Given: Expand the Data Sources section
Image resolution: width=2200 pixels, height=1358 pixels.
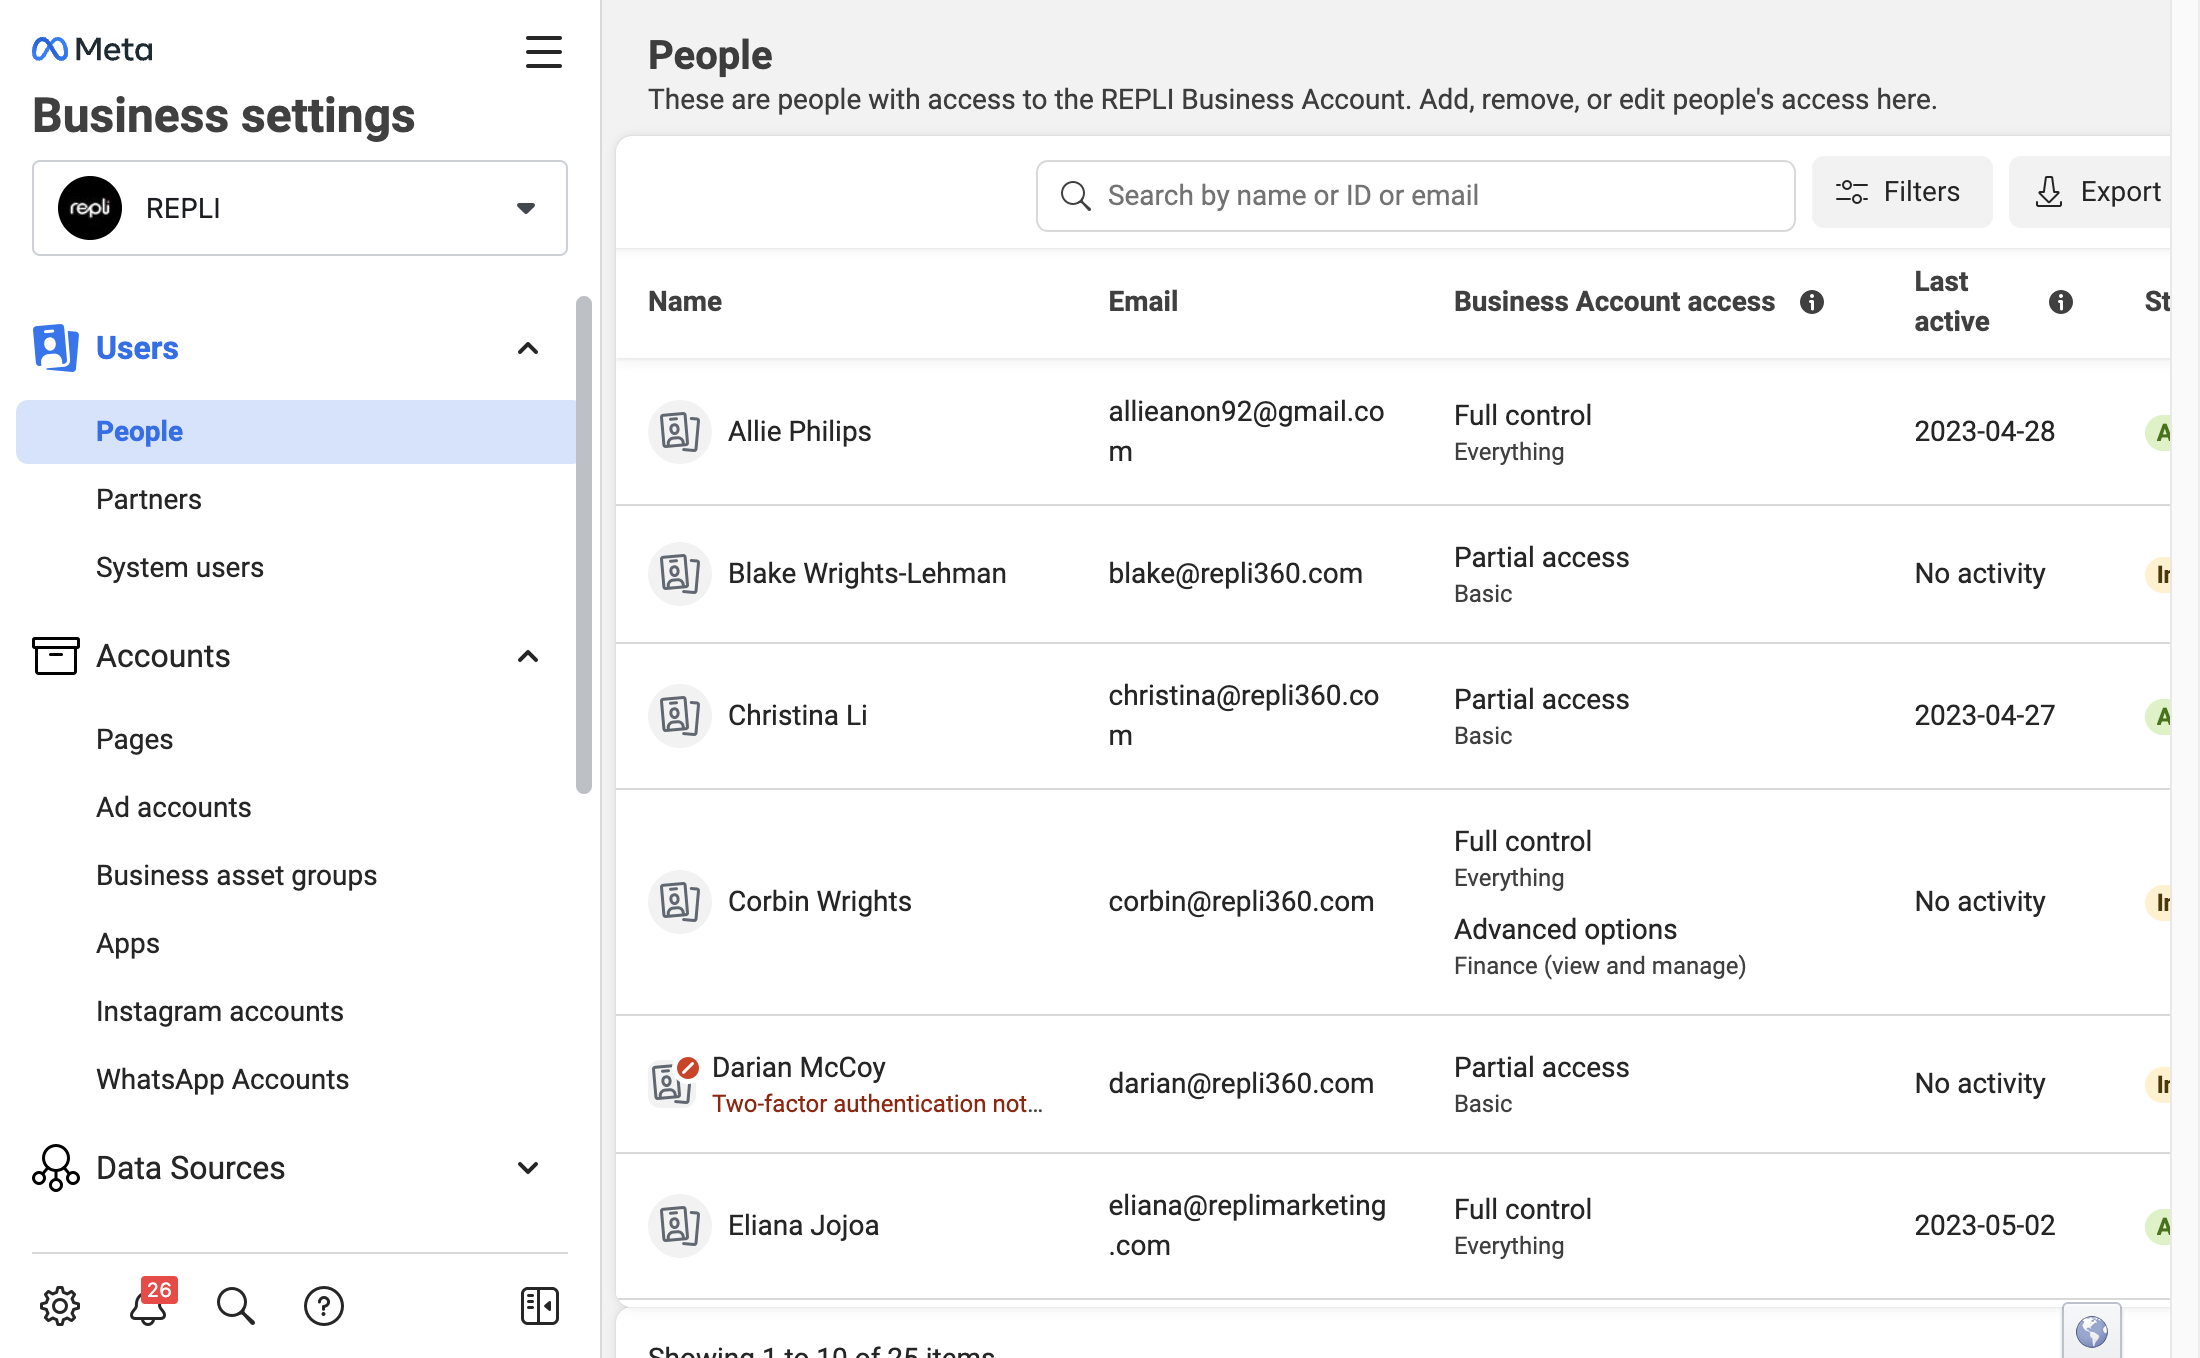Looking at the screenshot, I should coord(528,1168).
